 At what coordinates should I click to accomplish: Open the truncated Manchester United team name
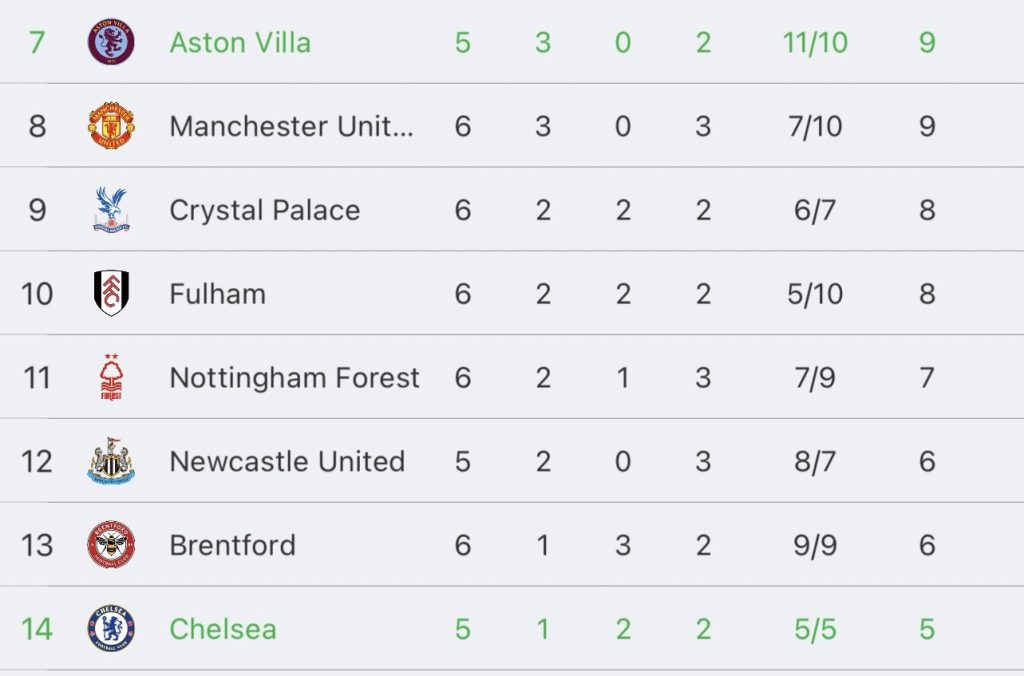click(291, 126)
